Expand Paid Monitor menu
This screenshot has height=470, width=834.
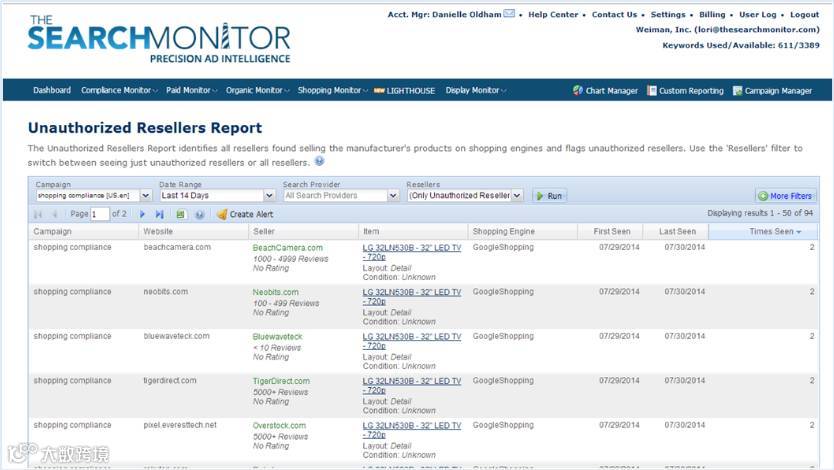click(x=191, y=90)
